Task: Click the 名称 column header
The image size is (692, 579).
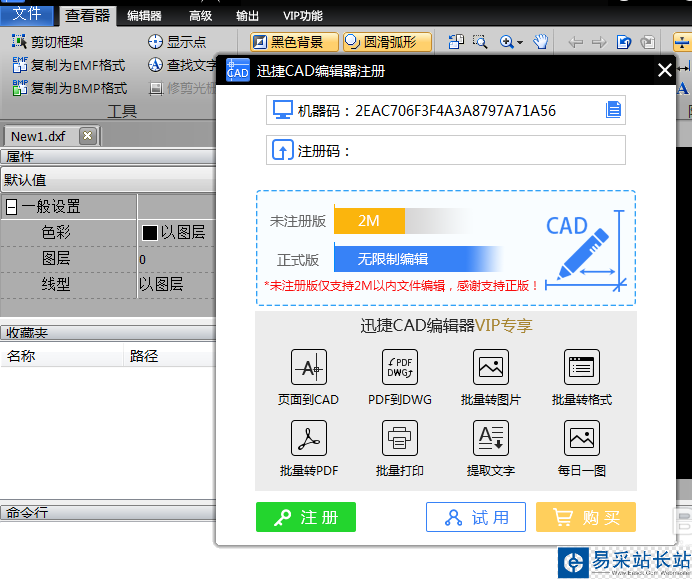Action: click(62, 356)
